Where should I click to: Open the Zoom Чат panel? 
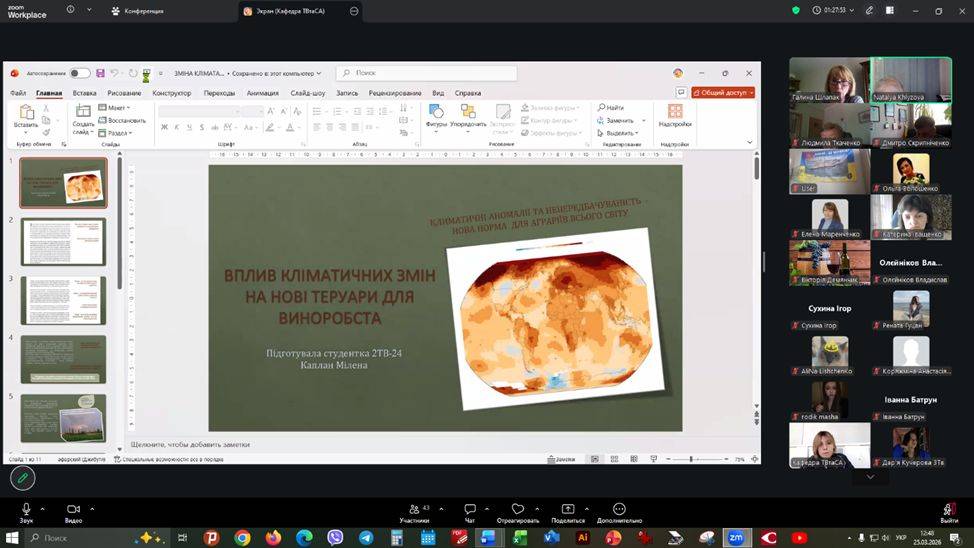click(x=469, y=509)
